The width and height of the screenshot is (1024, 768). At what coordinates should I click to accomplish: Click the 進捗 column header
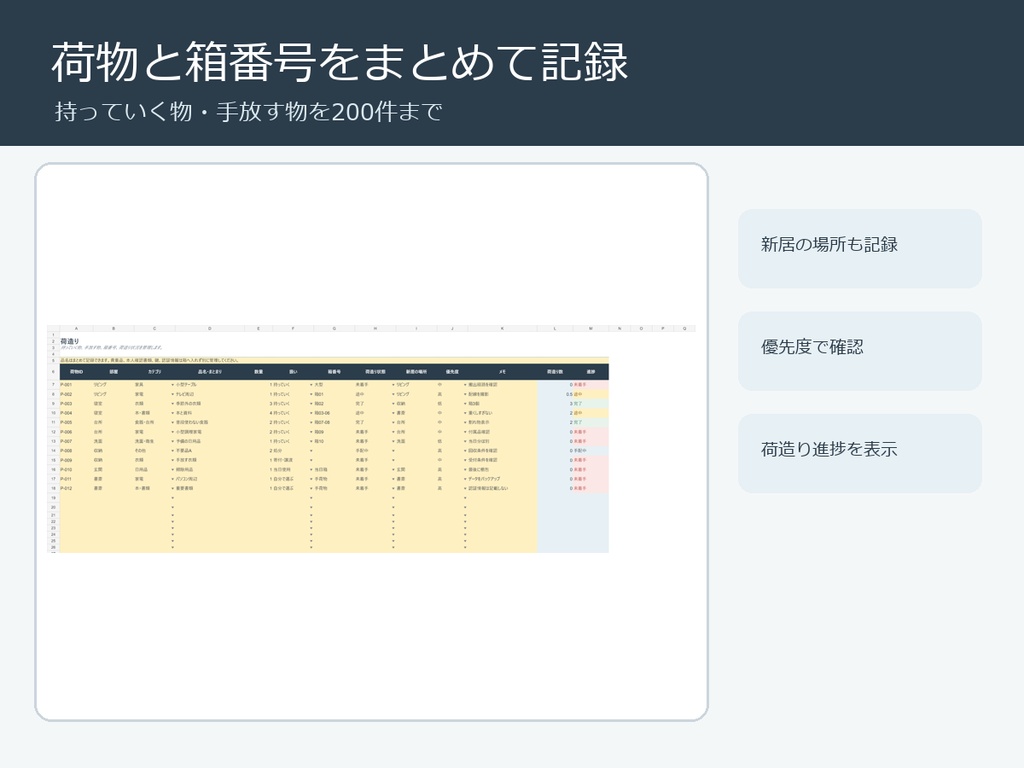click(591, 372)
